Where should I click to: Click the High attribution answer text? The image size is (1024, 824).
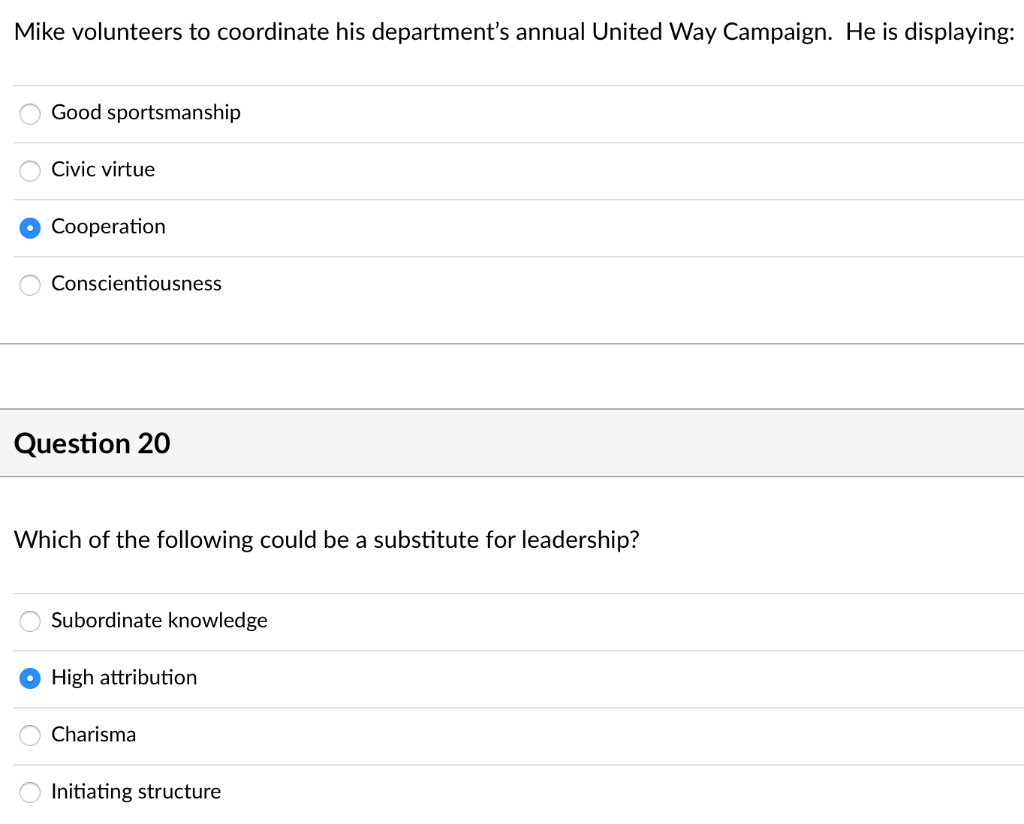coord(124,677)
